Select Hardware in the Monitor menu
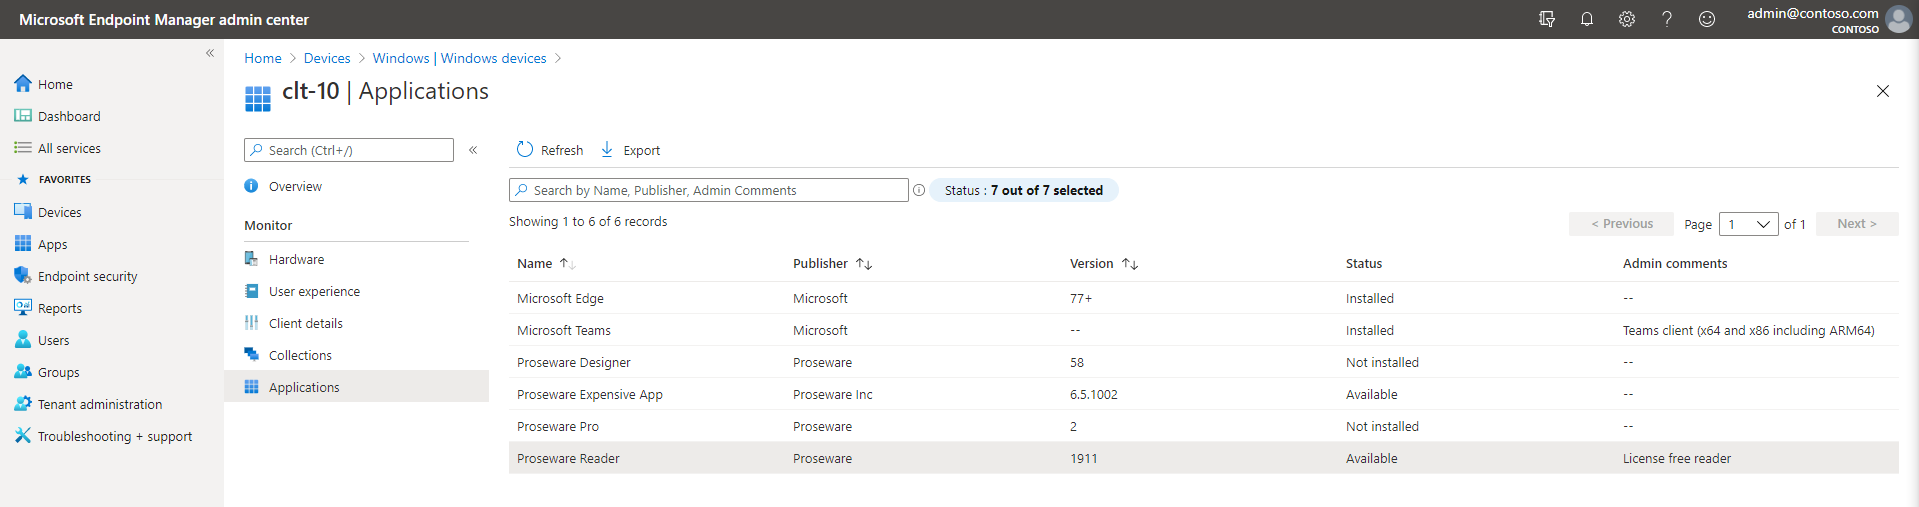 point(296,259)
